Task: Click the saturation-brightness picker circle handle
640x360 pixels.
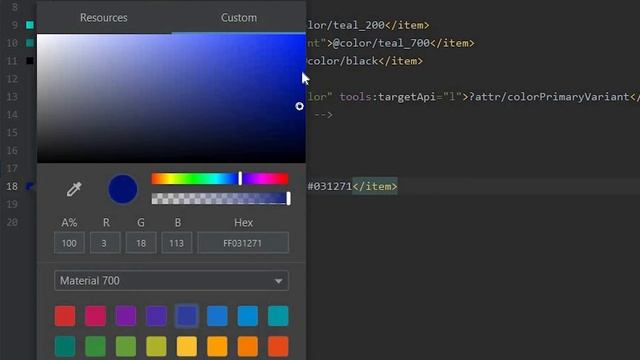Action: (299, 106)
